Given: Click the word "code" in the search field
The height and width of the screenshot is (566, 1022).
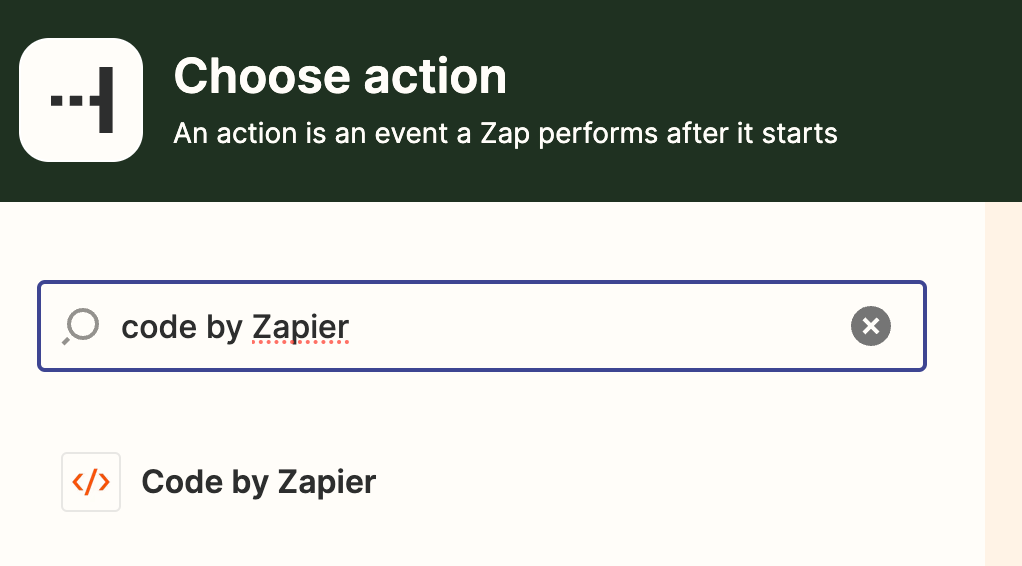Looking at the screenshot, I should coord(157,327).
